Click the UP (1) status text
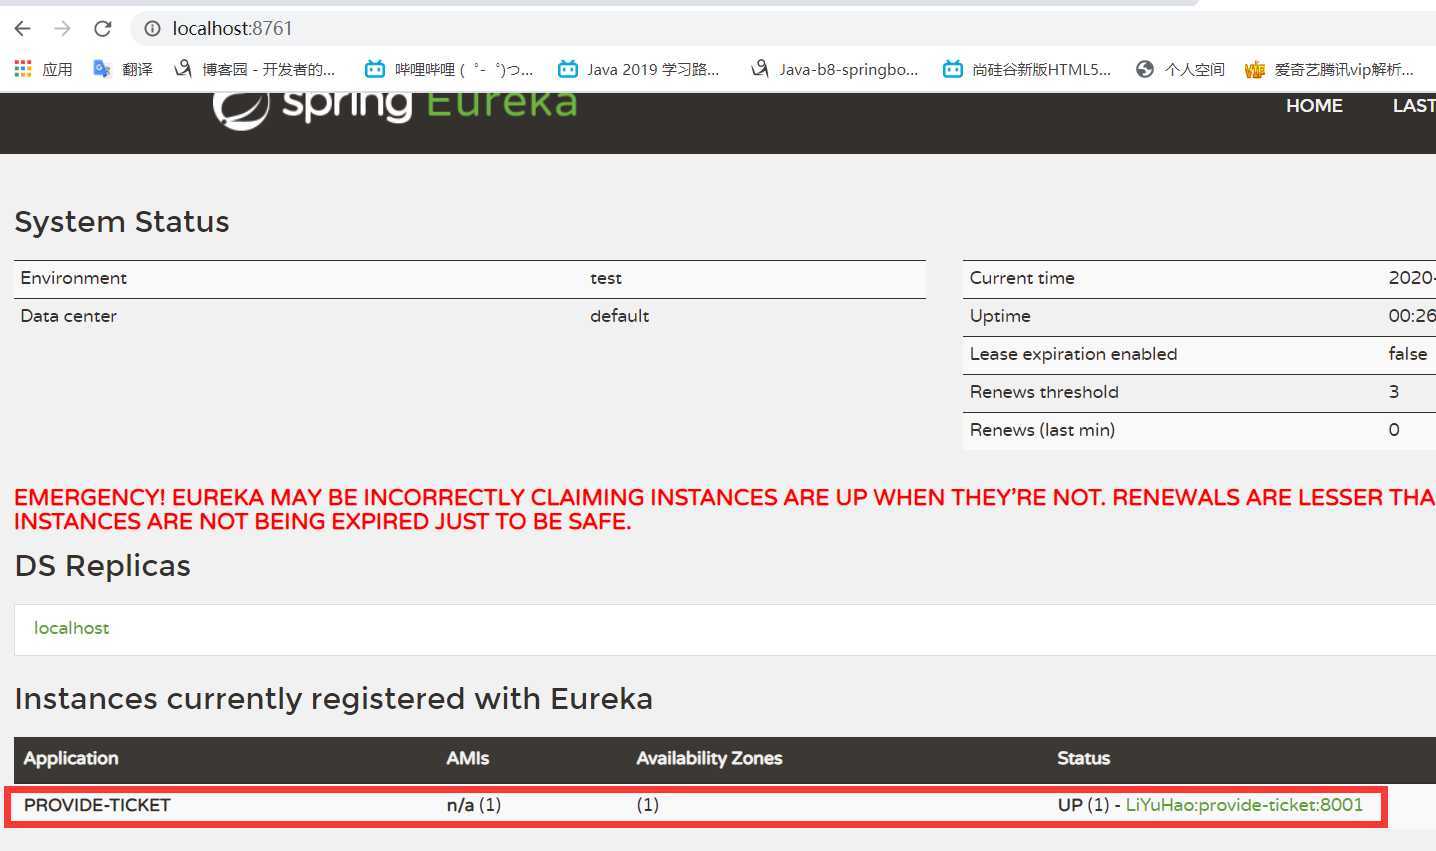1436x851 pixels. click(x=1084, y=805)
